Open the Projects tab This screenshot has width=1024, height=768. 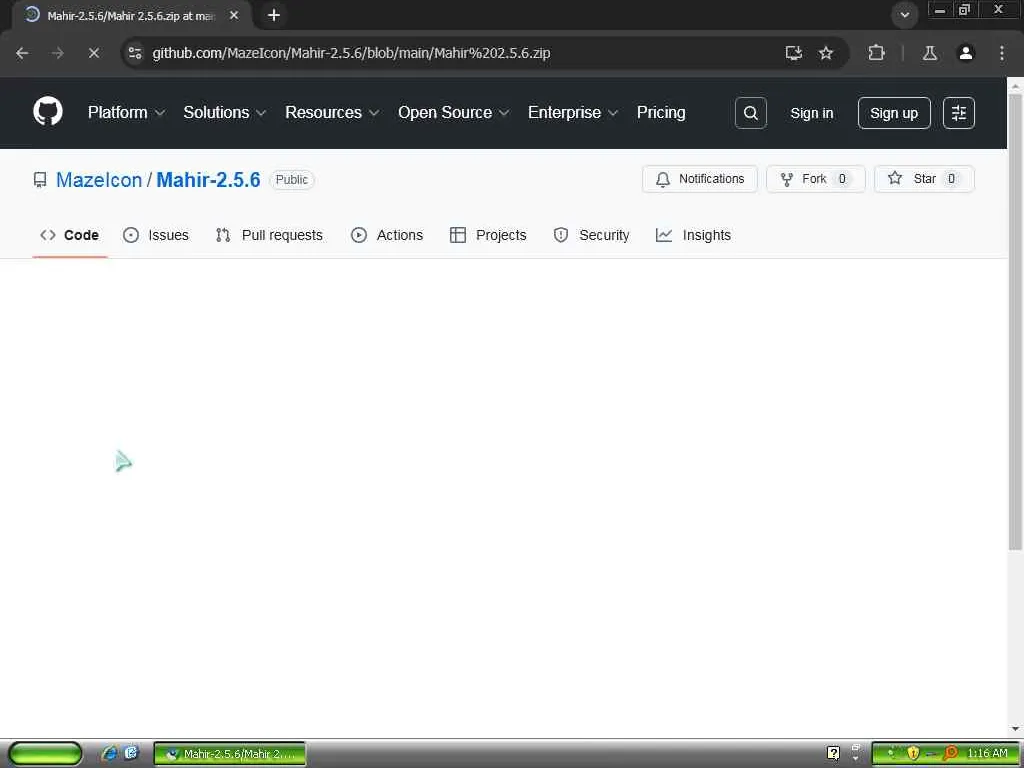[488, 235]
